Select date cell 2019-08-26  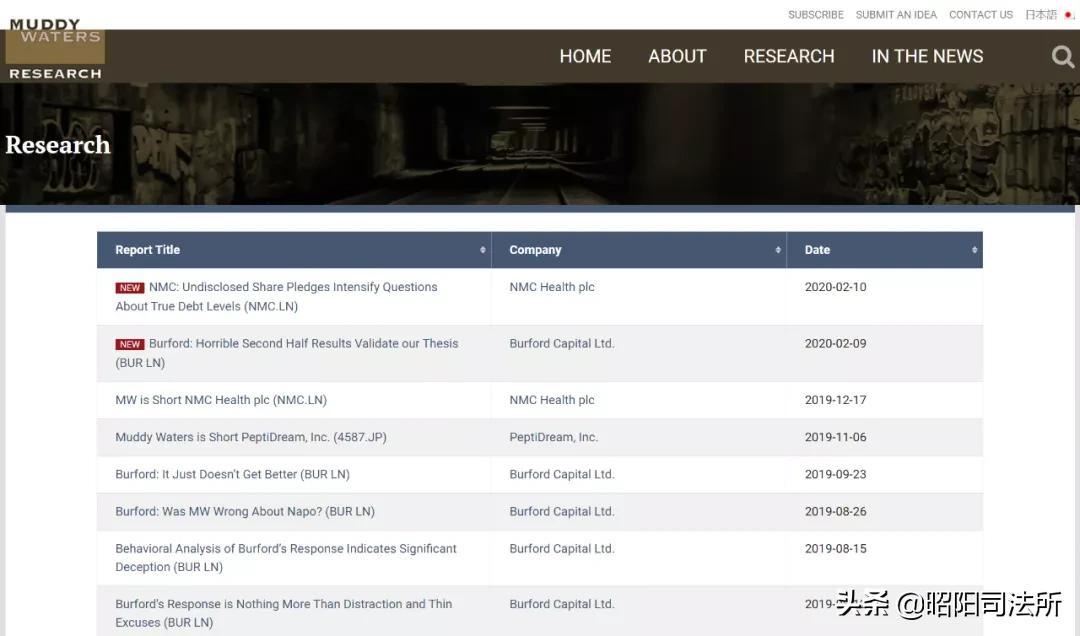click(x=835, y=511)
